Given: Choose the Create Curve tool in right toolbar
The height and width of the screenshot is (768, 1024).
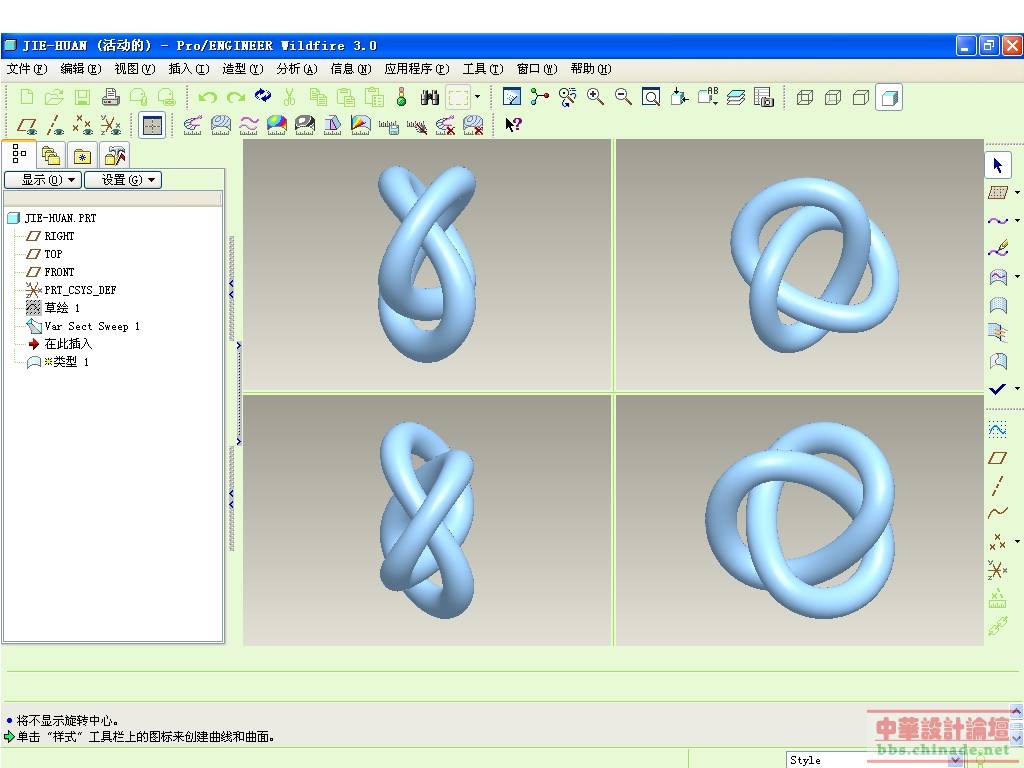Looking at the screenshot, I should (997, 221).
